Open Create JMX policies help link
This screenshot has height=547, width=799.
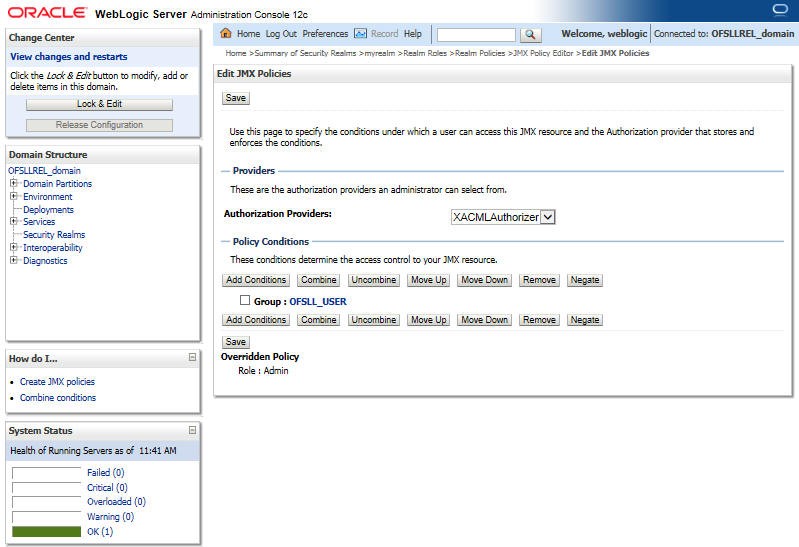(57, 381)
